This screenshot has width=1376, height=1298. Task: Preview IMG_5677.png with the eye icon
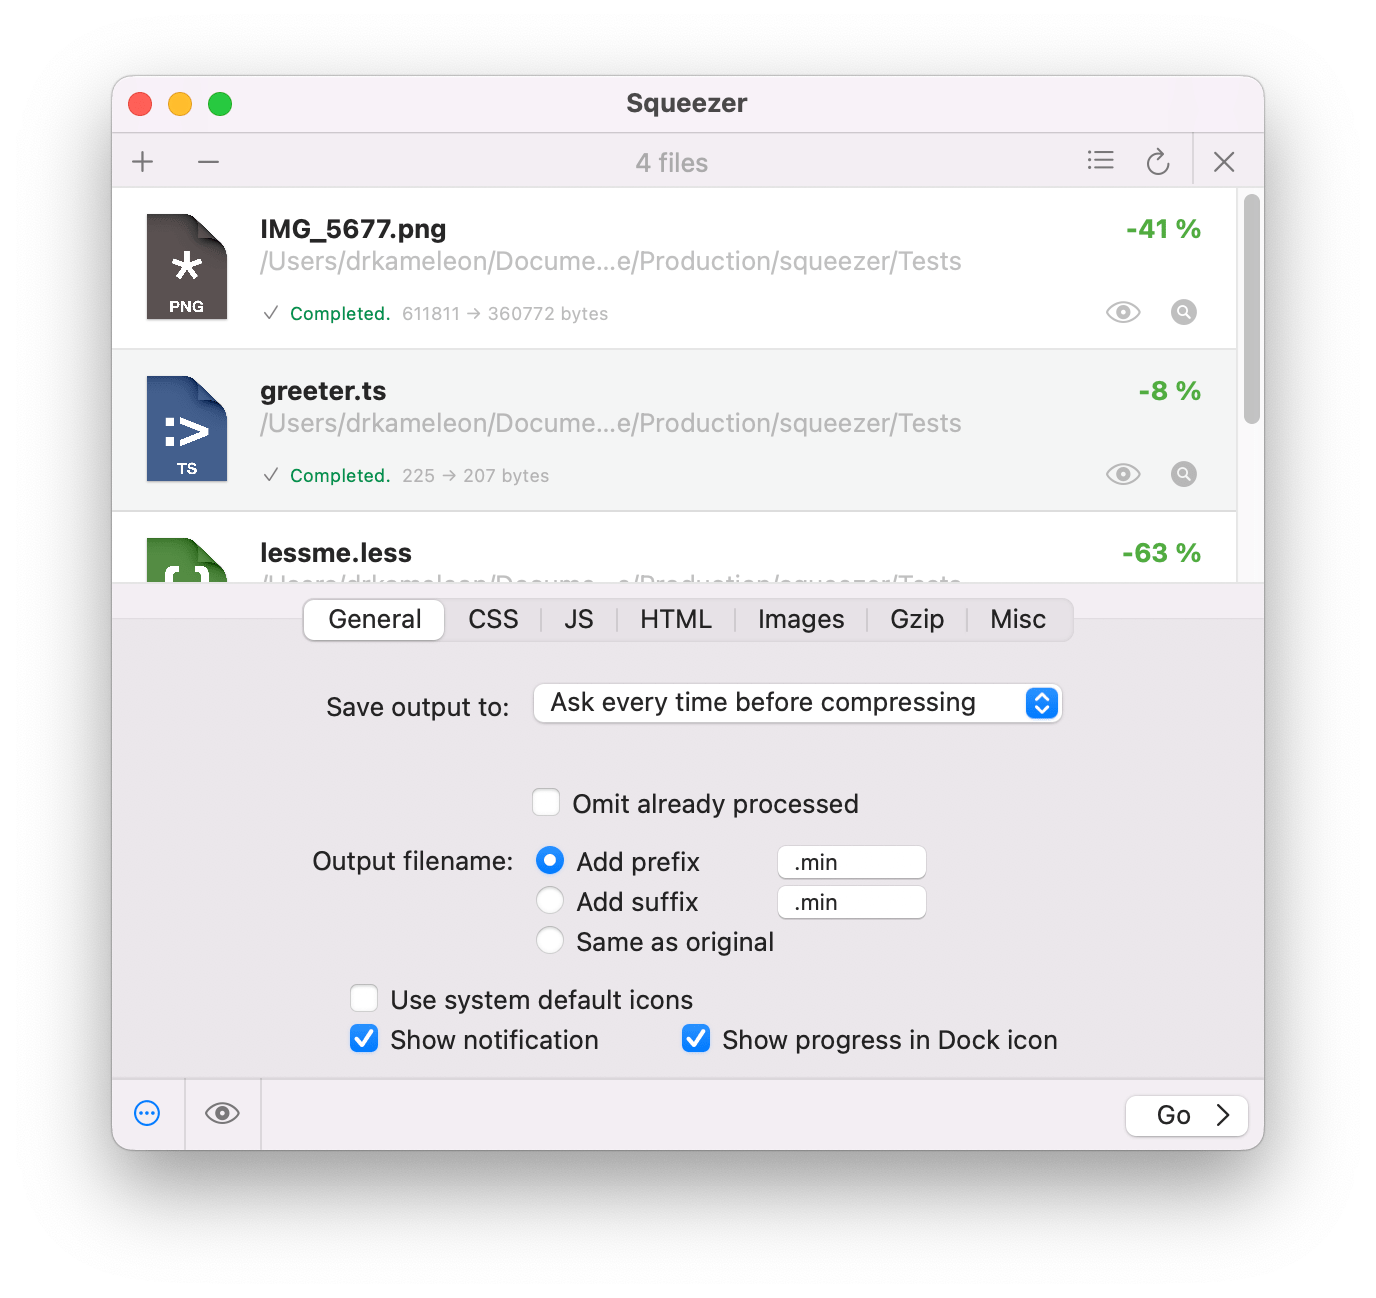(1123, 312)
